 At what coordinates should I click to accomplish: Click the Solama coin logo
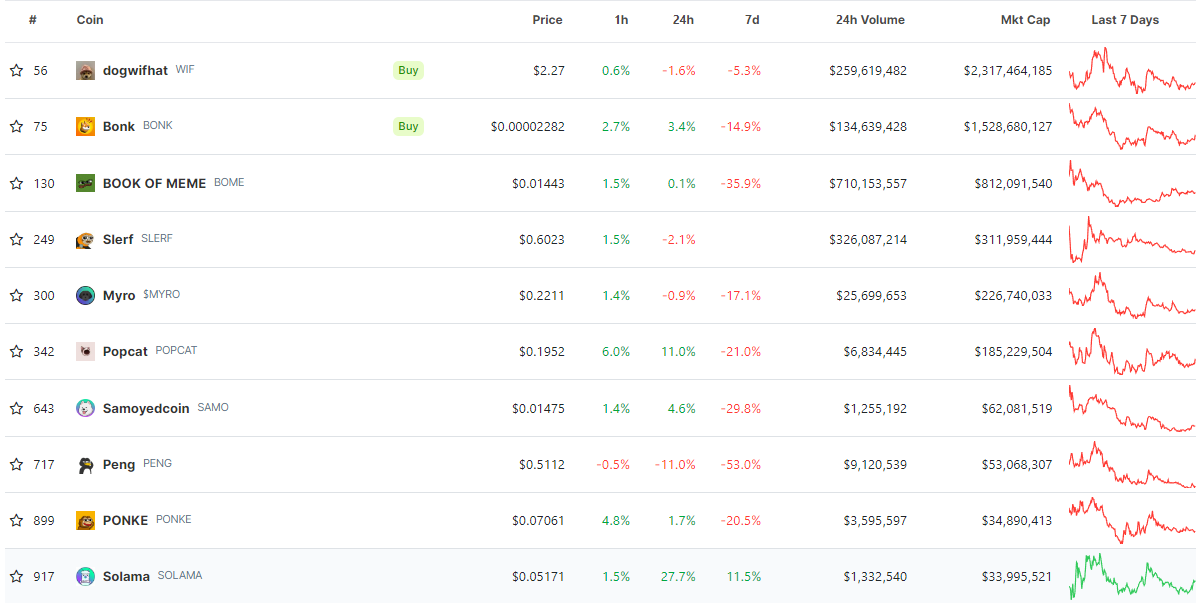pos(85,576)
